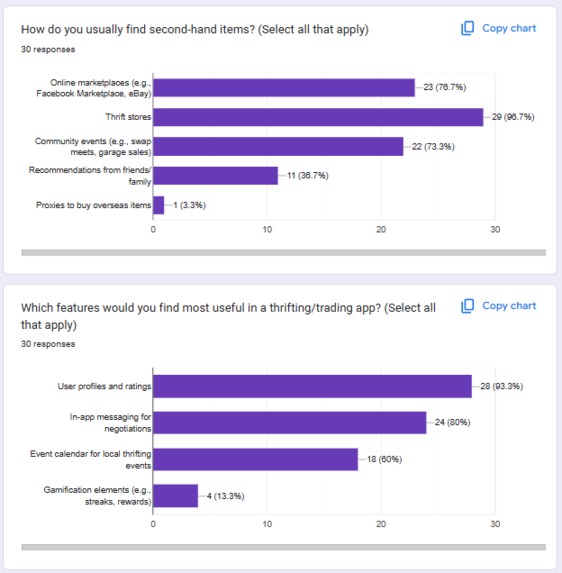The height and width of the screenshot is (573, 562).
Task: Click the first chart's horizontal scrollbar
Action: click(x=284, y=253)
